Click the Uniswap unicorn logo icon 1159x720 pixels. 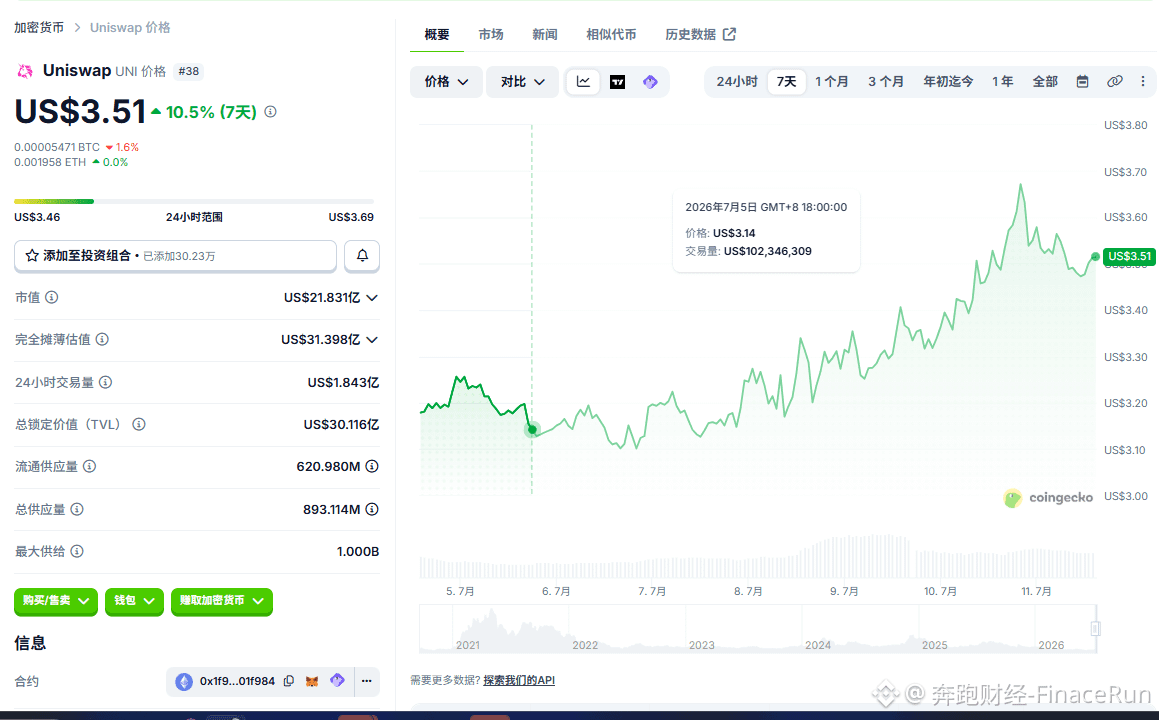click(25, 71)
